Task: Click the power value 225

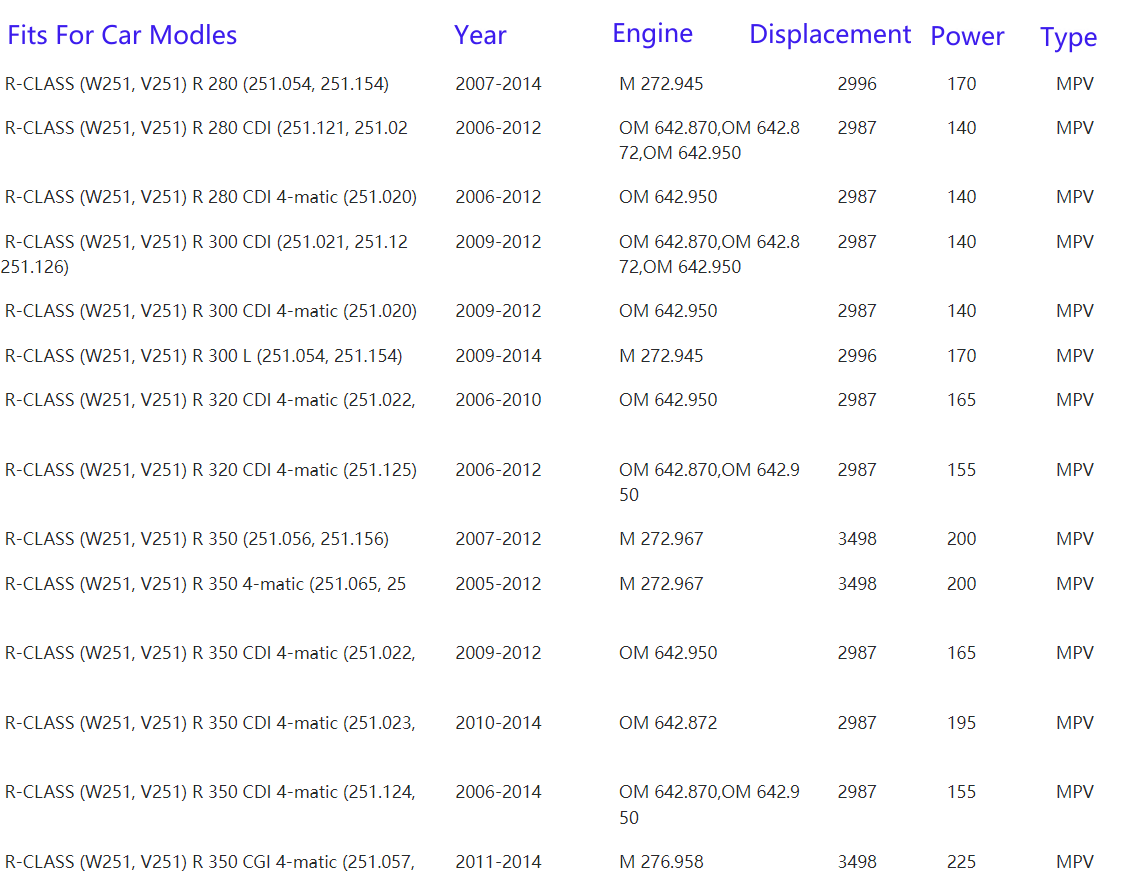Action: (x=961, y=862)
